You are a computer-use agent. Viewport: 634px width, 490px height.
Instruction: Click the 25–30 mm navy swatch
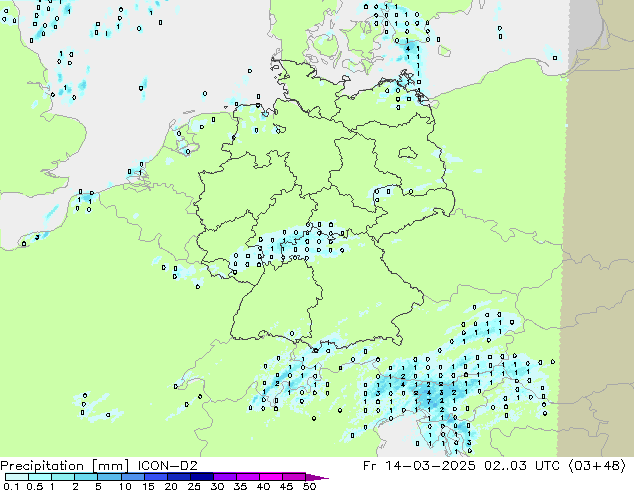pyautogui.click(x=201, y=477)
